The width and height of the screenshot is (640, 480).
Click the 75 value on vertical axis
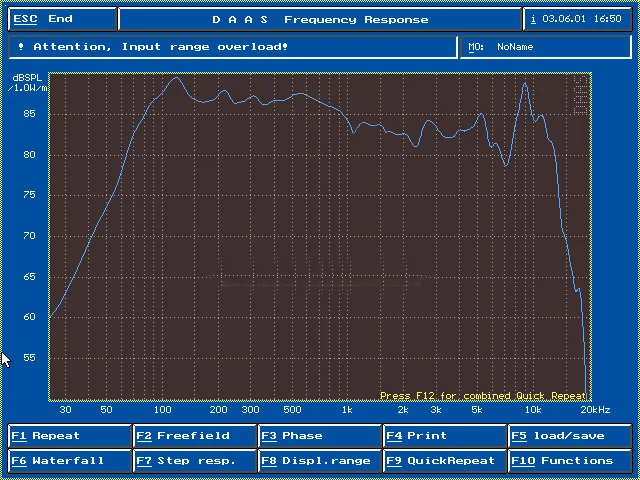click(29, 195)
